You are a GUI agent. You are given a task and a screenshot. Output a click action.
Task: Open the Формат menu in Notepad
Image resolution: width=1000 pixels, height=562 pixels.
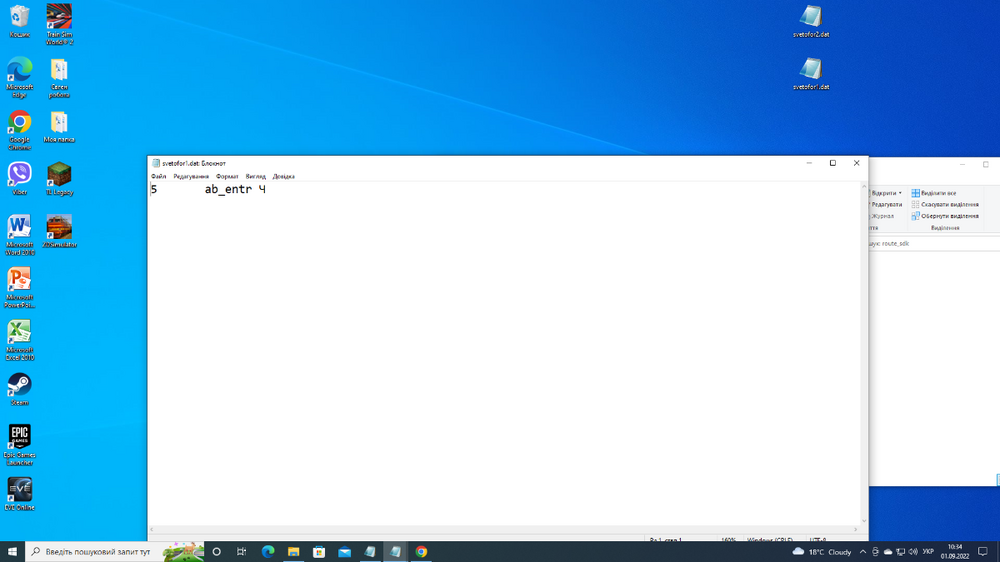(227, 177)
